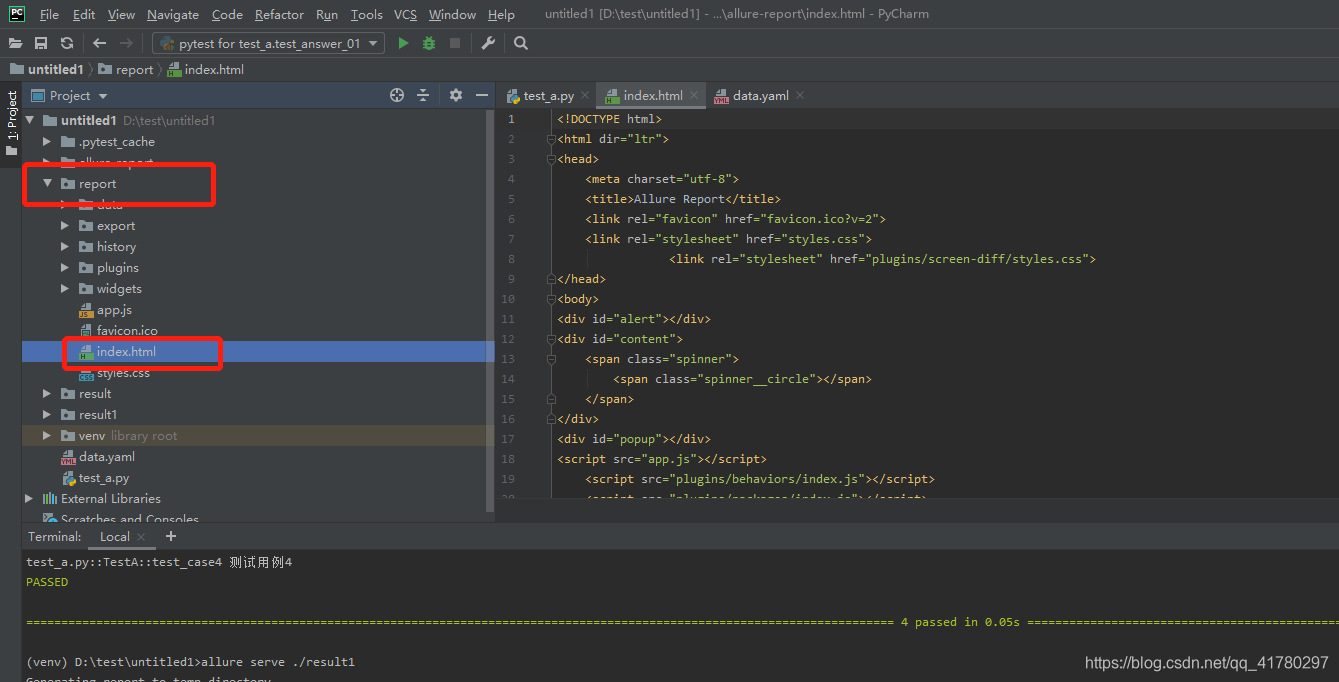Start debugging with the bug icon
The height and width of the screenshot is (682, 1339).
pyautogui.click(x=429, y=43)
